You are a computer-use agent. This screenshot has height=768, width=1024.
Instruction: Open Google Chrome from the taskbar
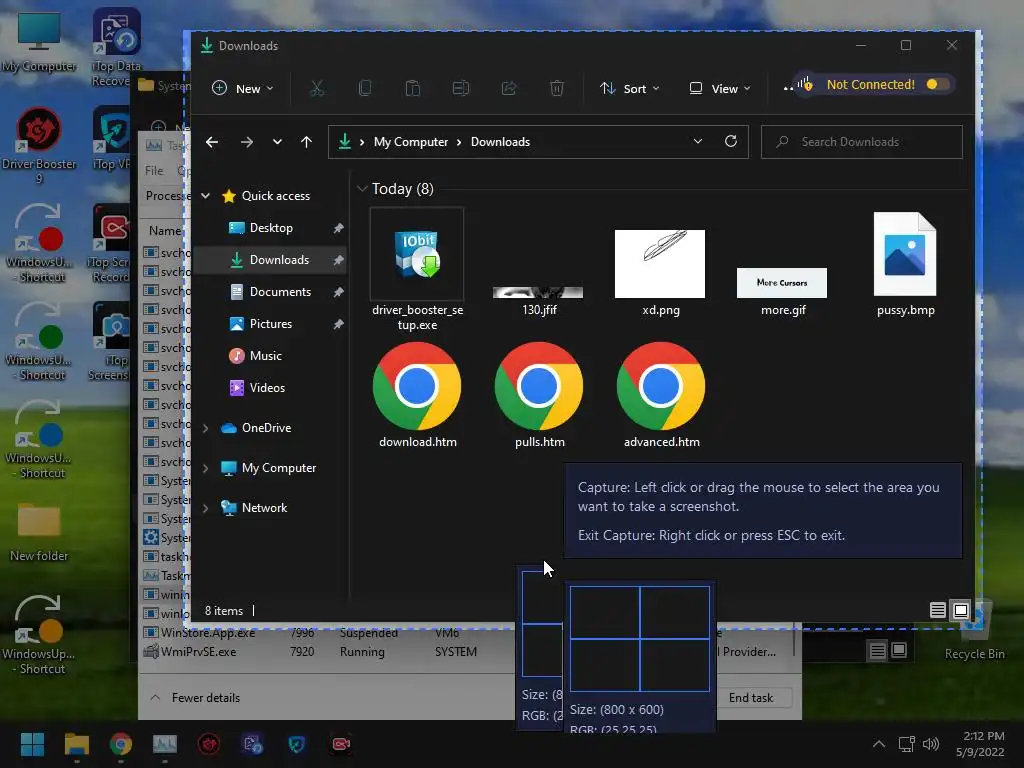(x=121, y=744)
